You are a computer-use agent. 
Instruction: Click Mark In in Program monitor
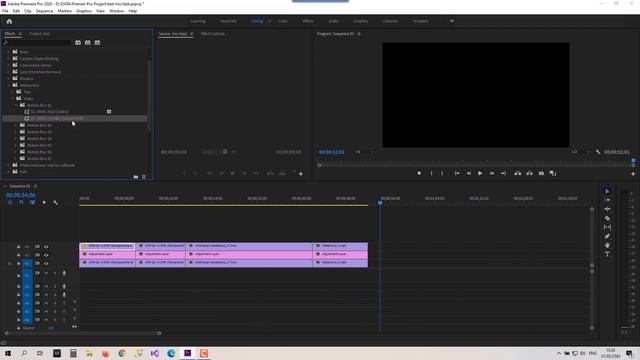point(431,173)
